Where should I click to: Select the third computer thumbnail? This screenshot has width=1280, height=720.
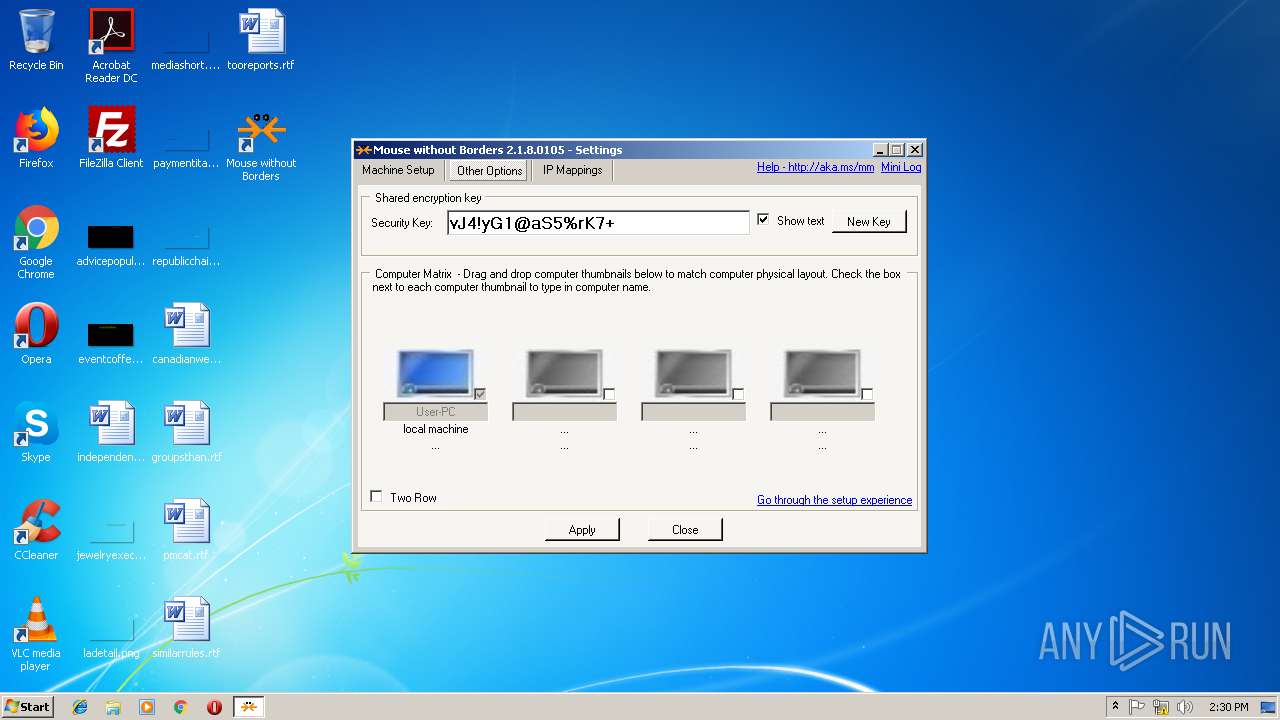coord(693,373)
